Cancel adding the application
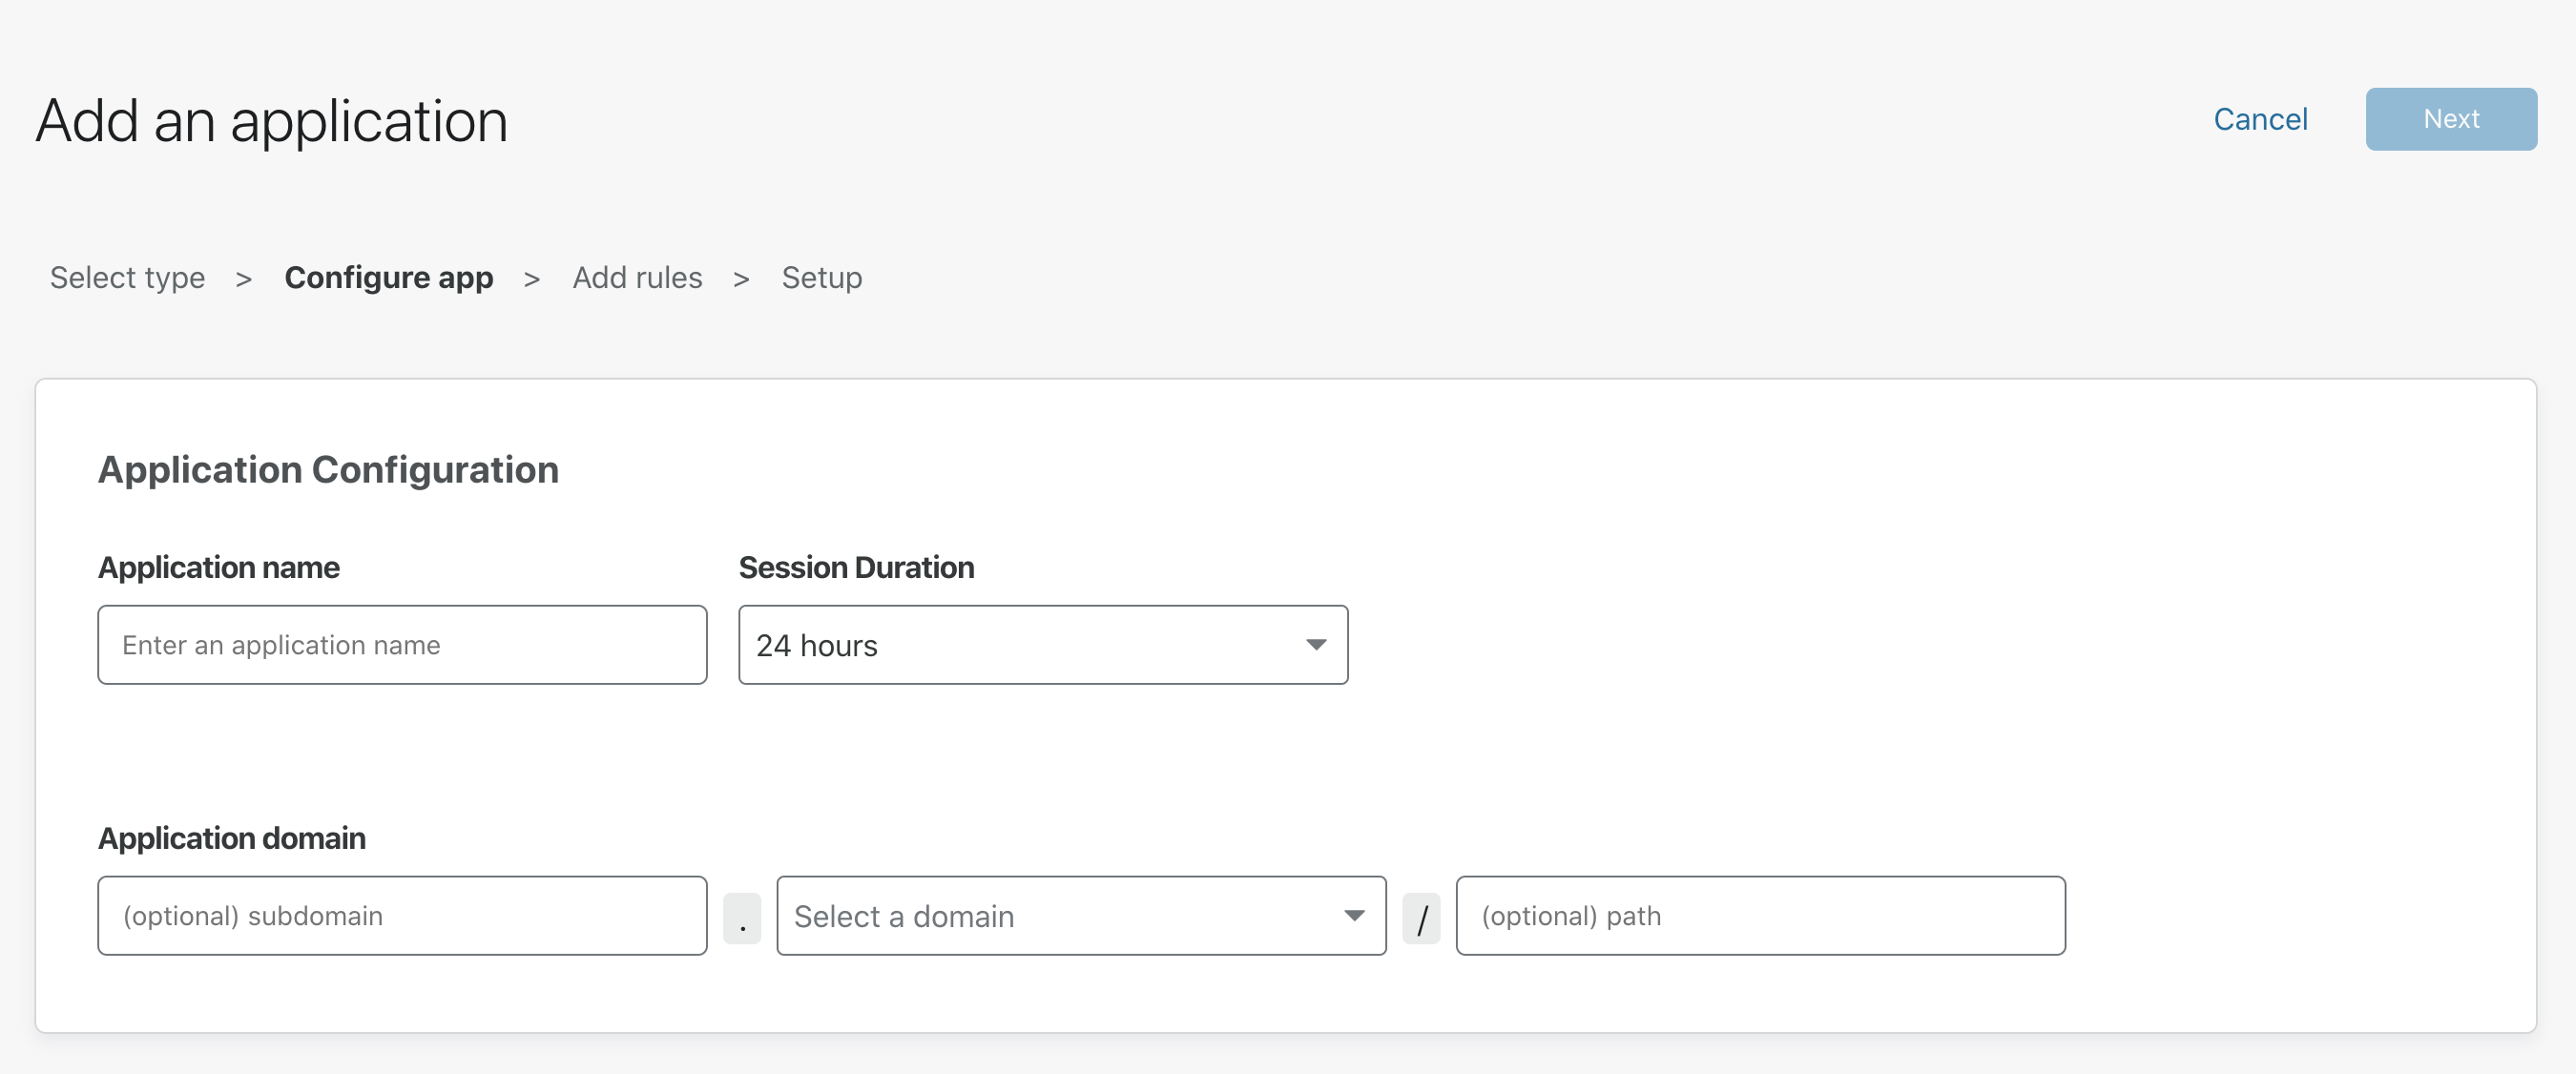 tap(2261, 119)
